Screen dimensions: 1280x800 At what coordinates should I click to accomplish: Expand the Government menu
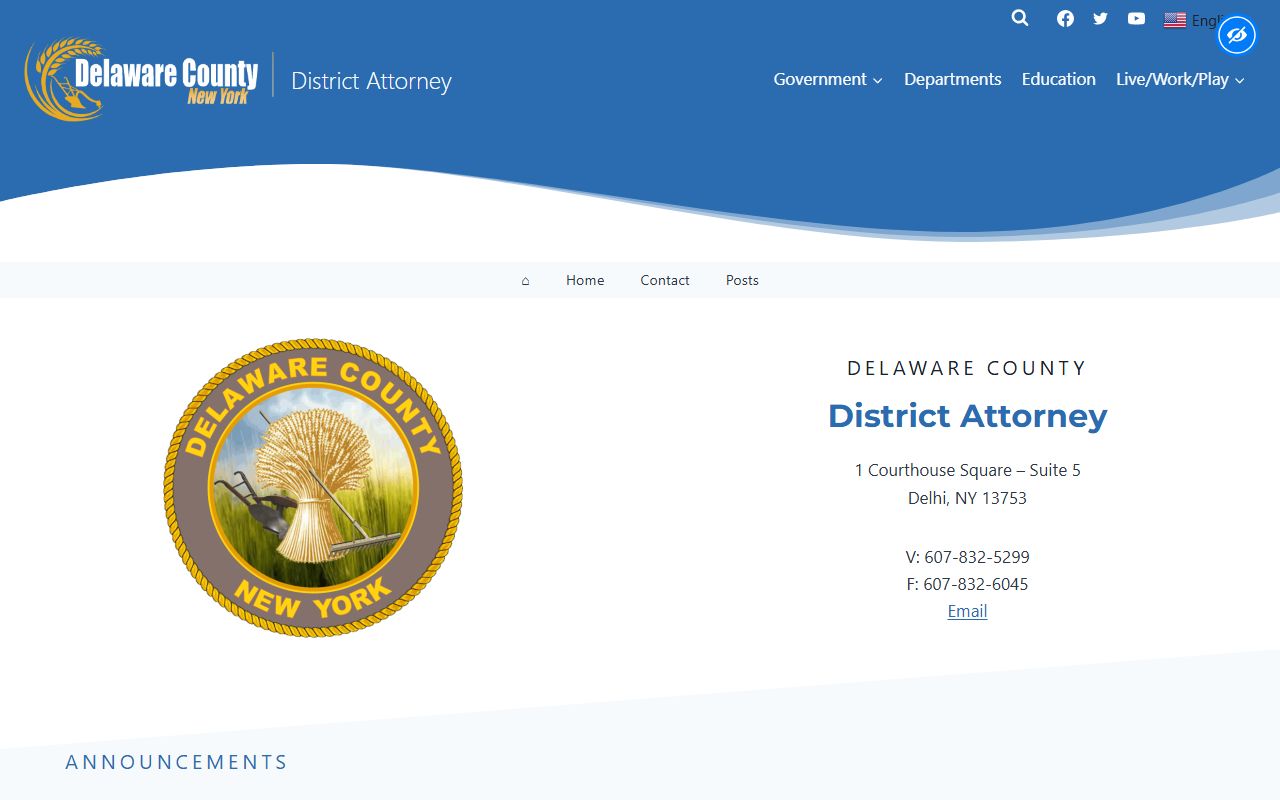click(x=828, y=79)
